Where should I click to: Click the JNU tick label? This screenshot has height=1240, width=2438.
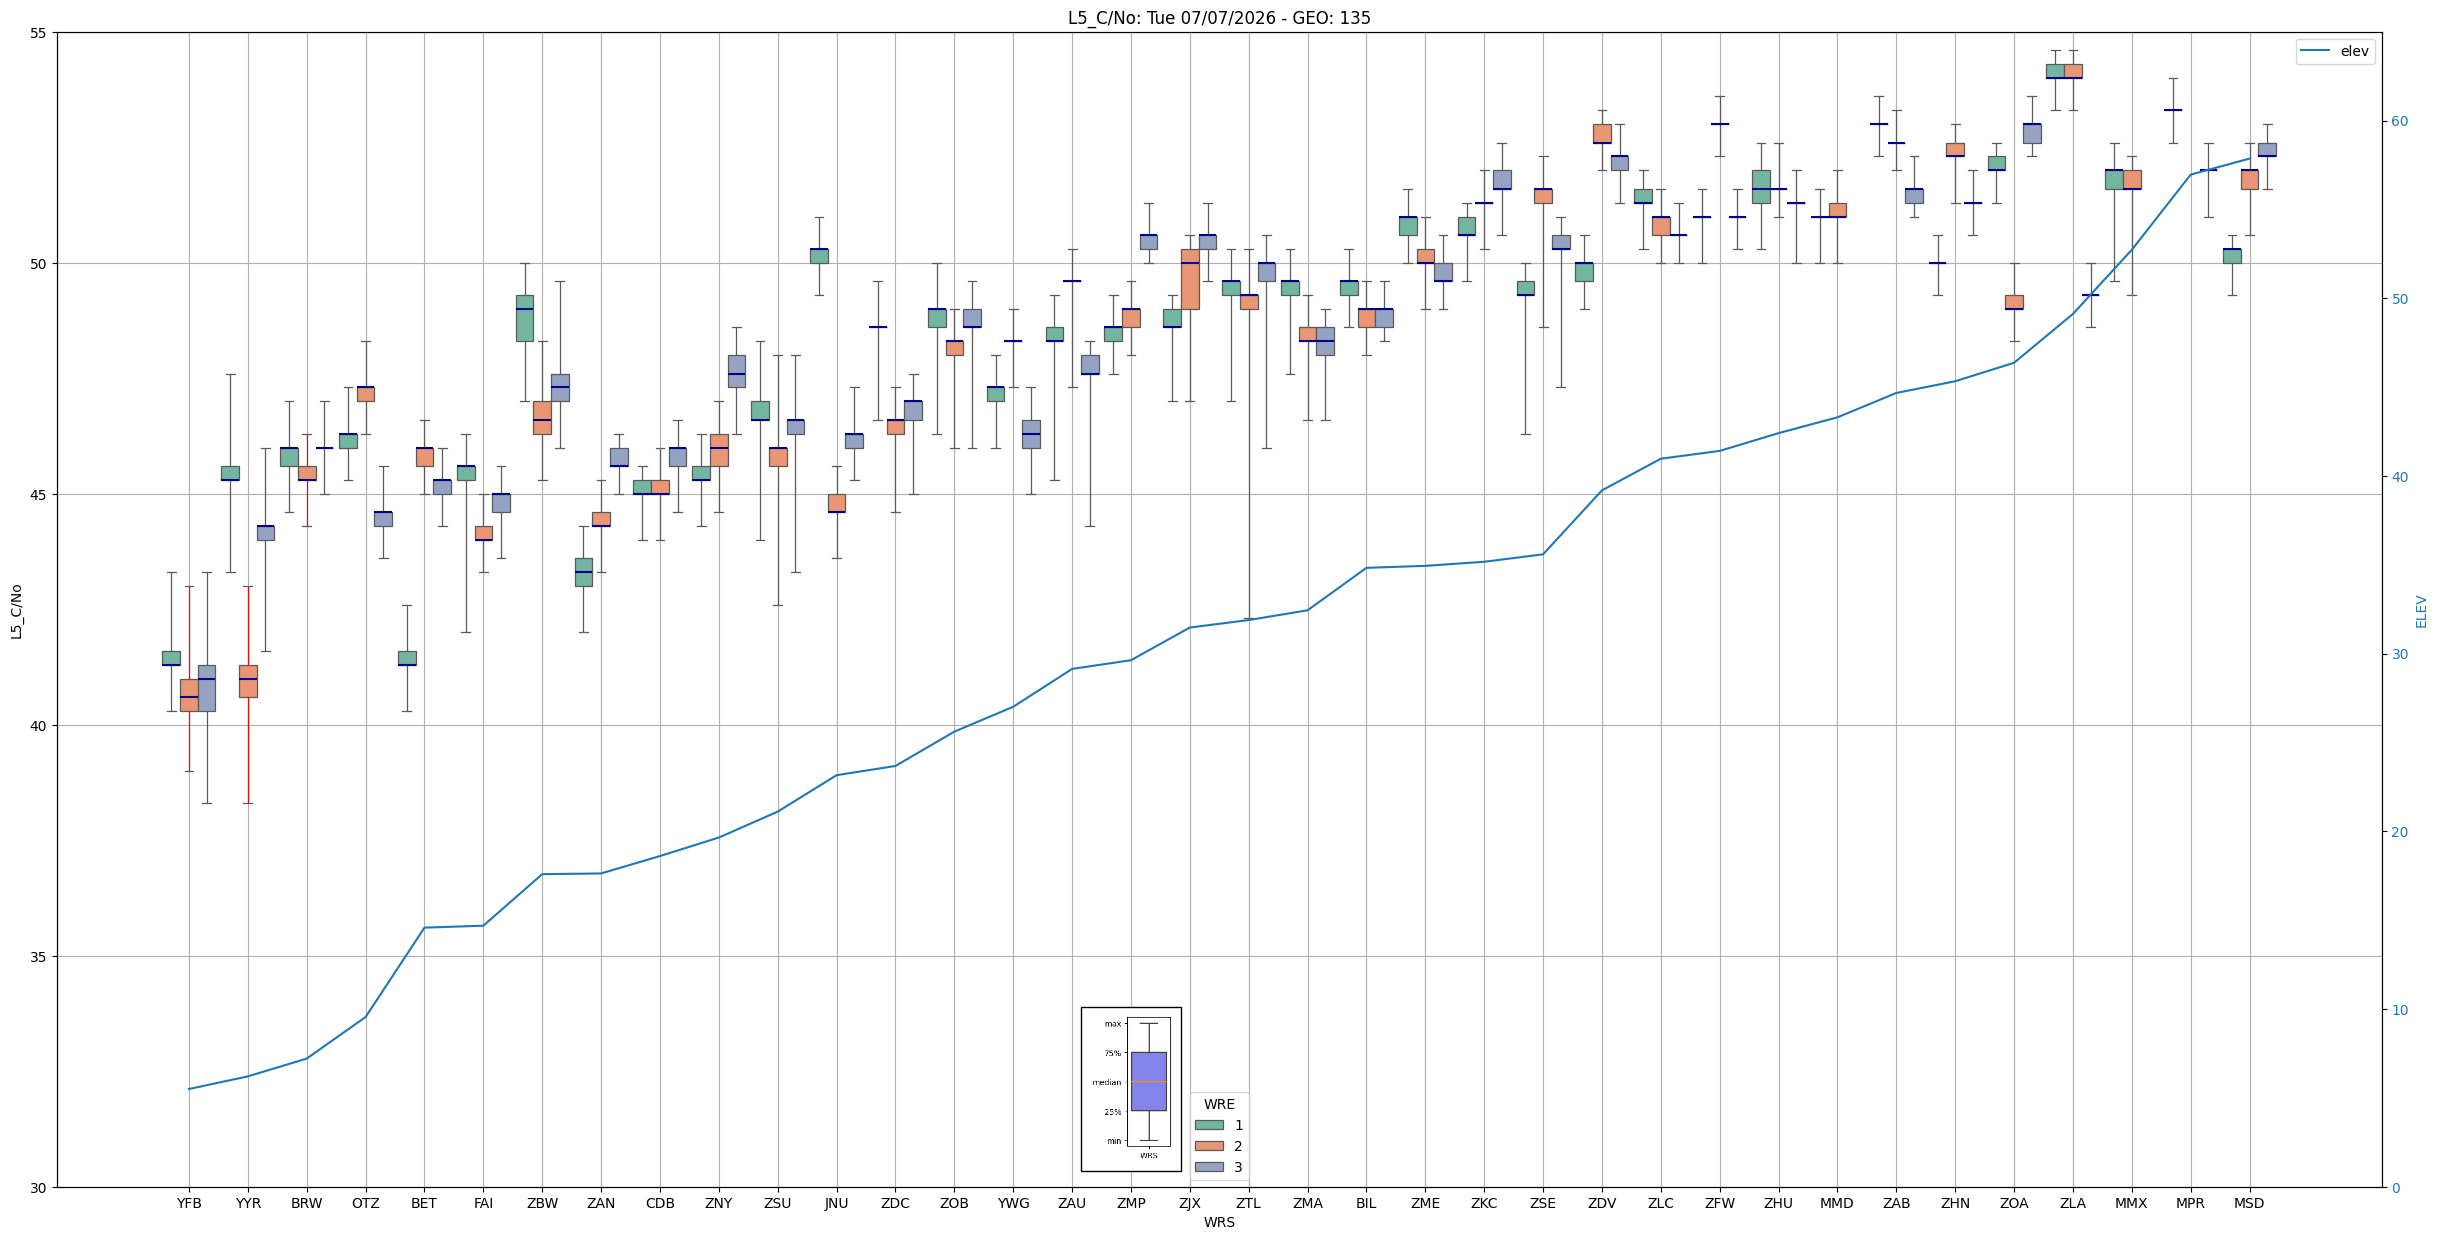click(x=836, y=1203)
